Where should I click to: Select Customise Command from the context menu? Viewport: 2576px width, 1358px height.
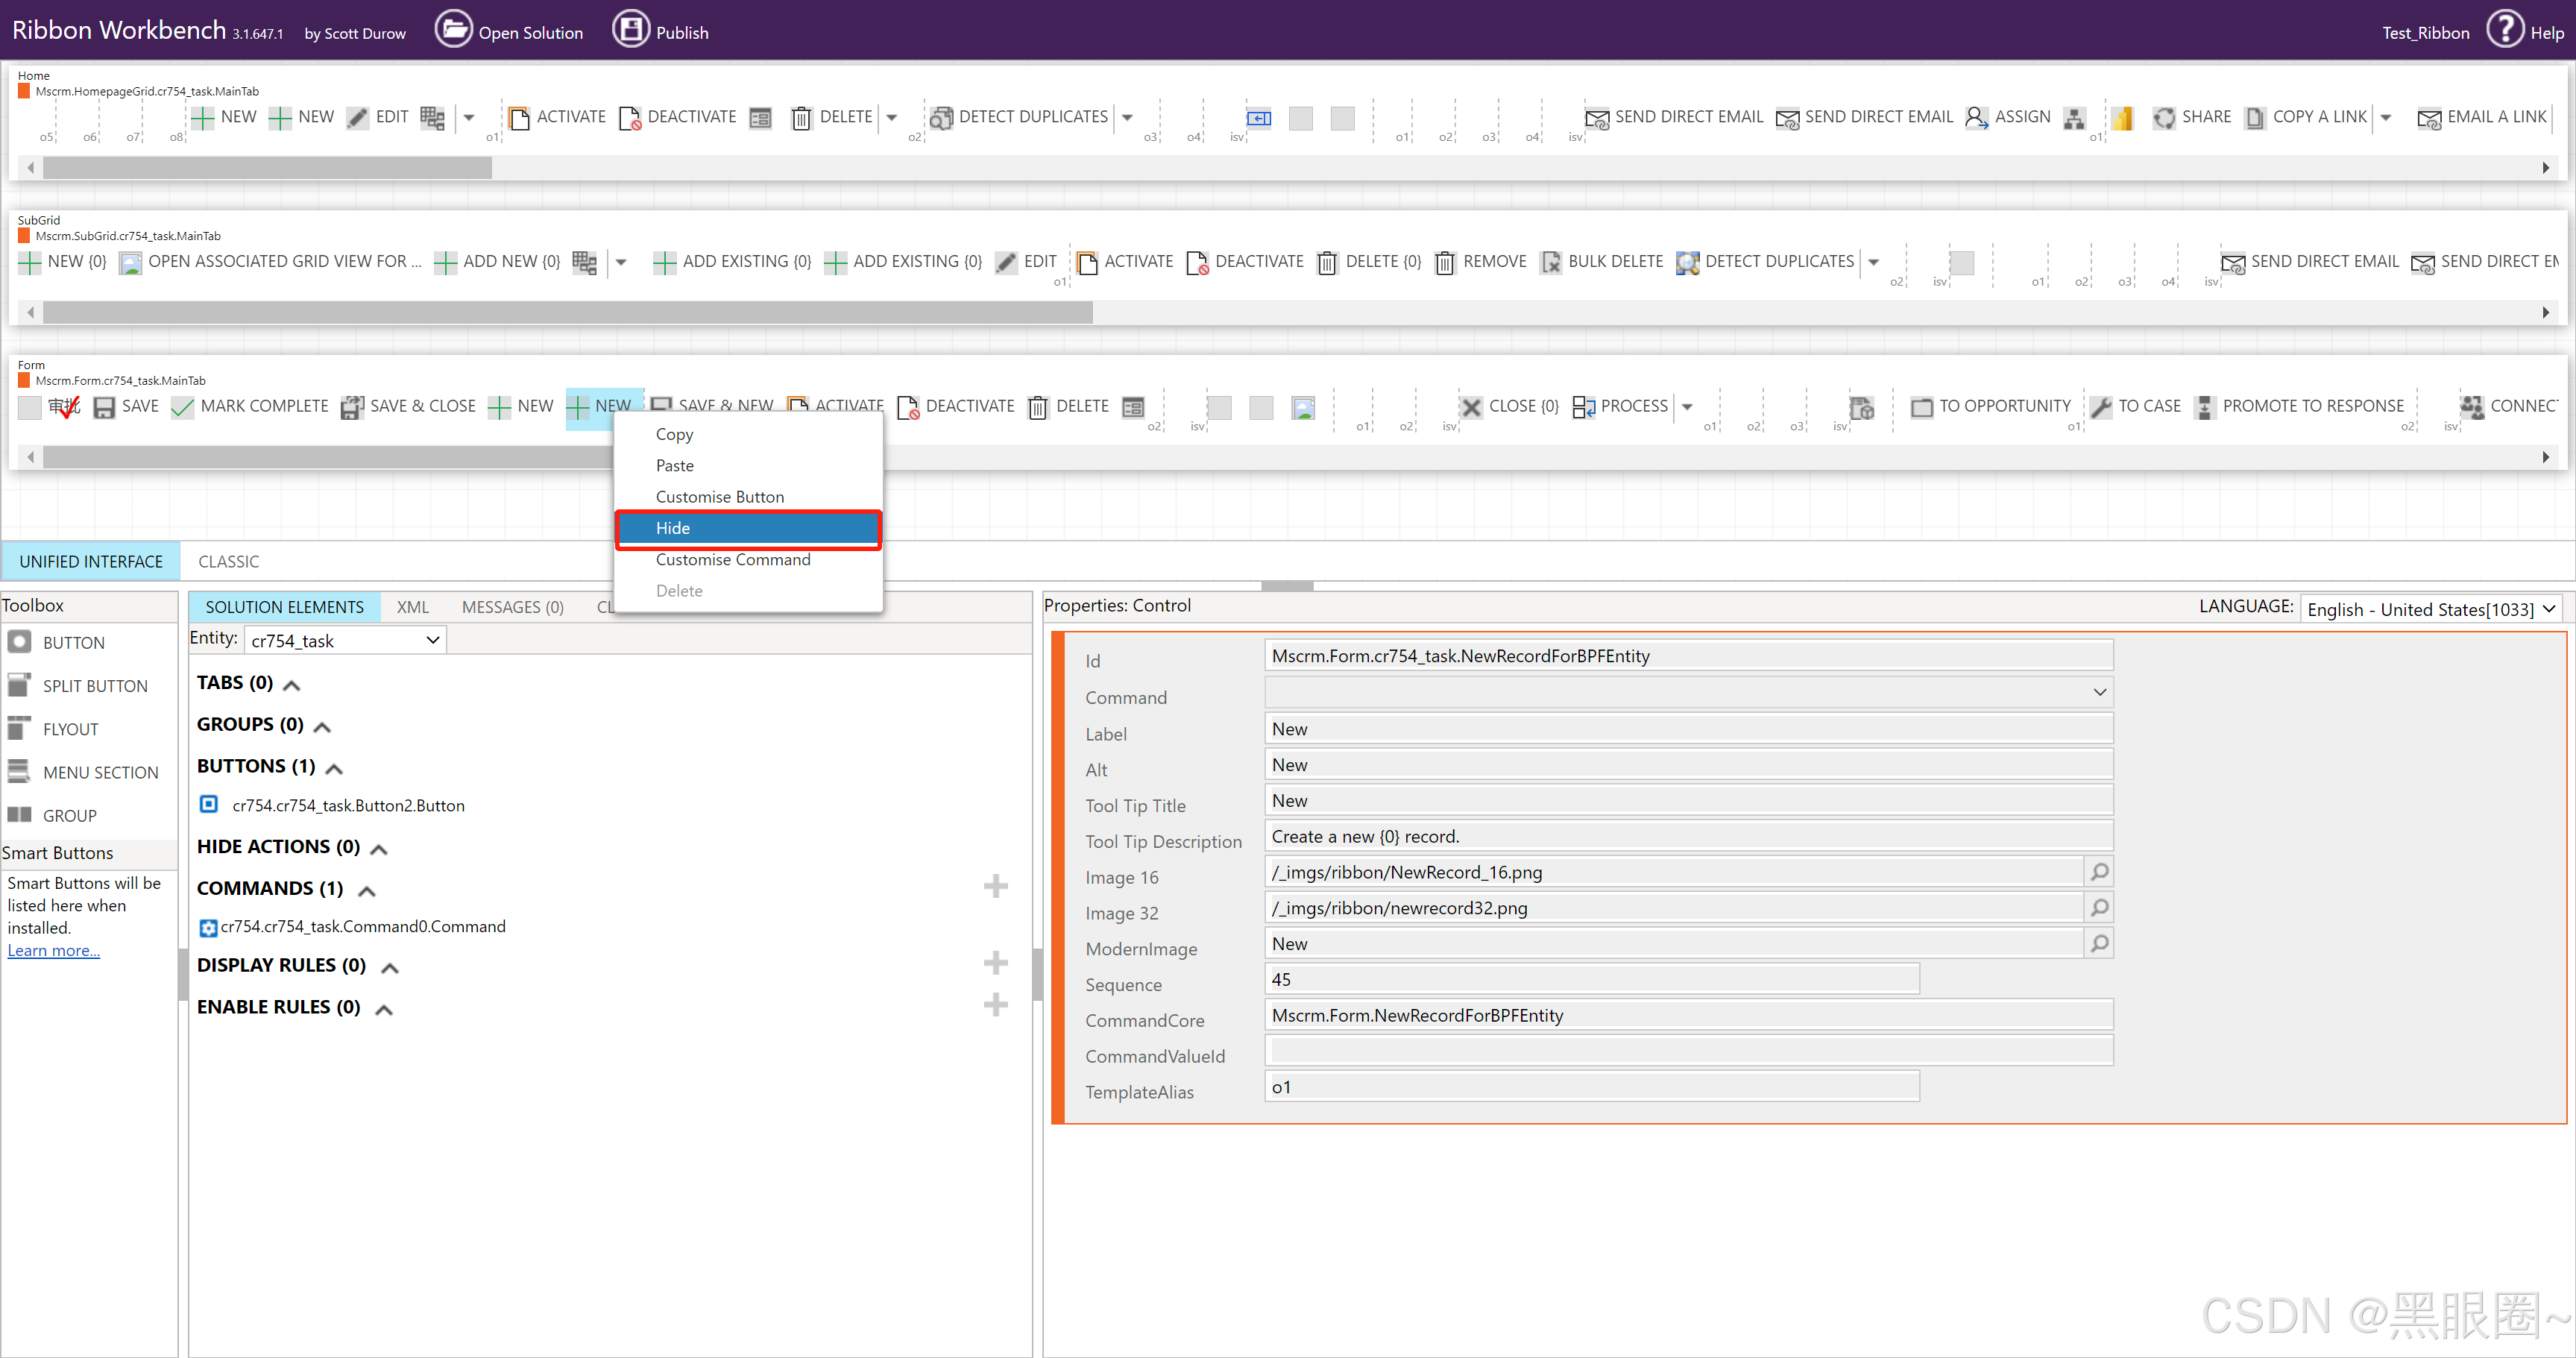coord(733,559)
